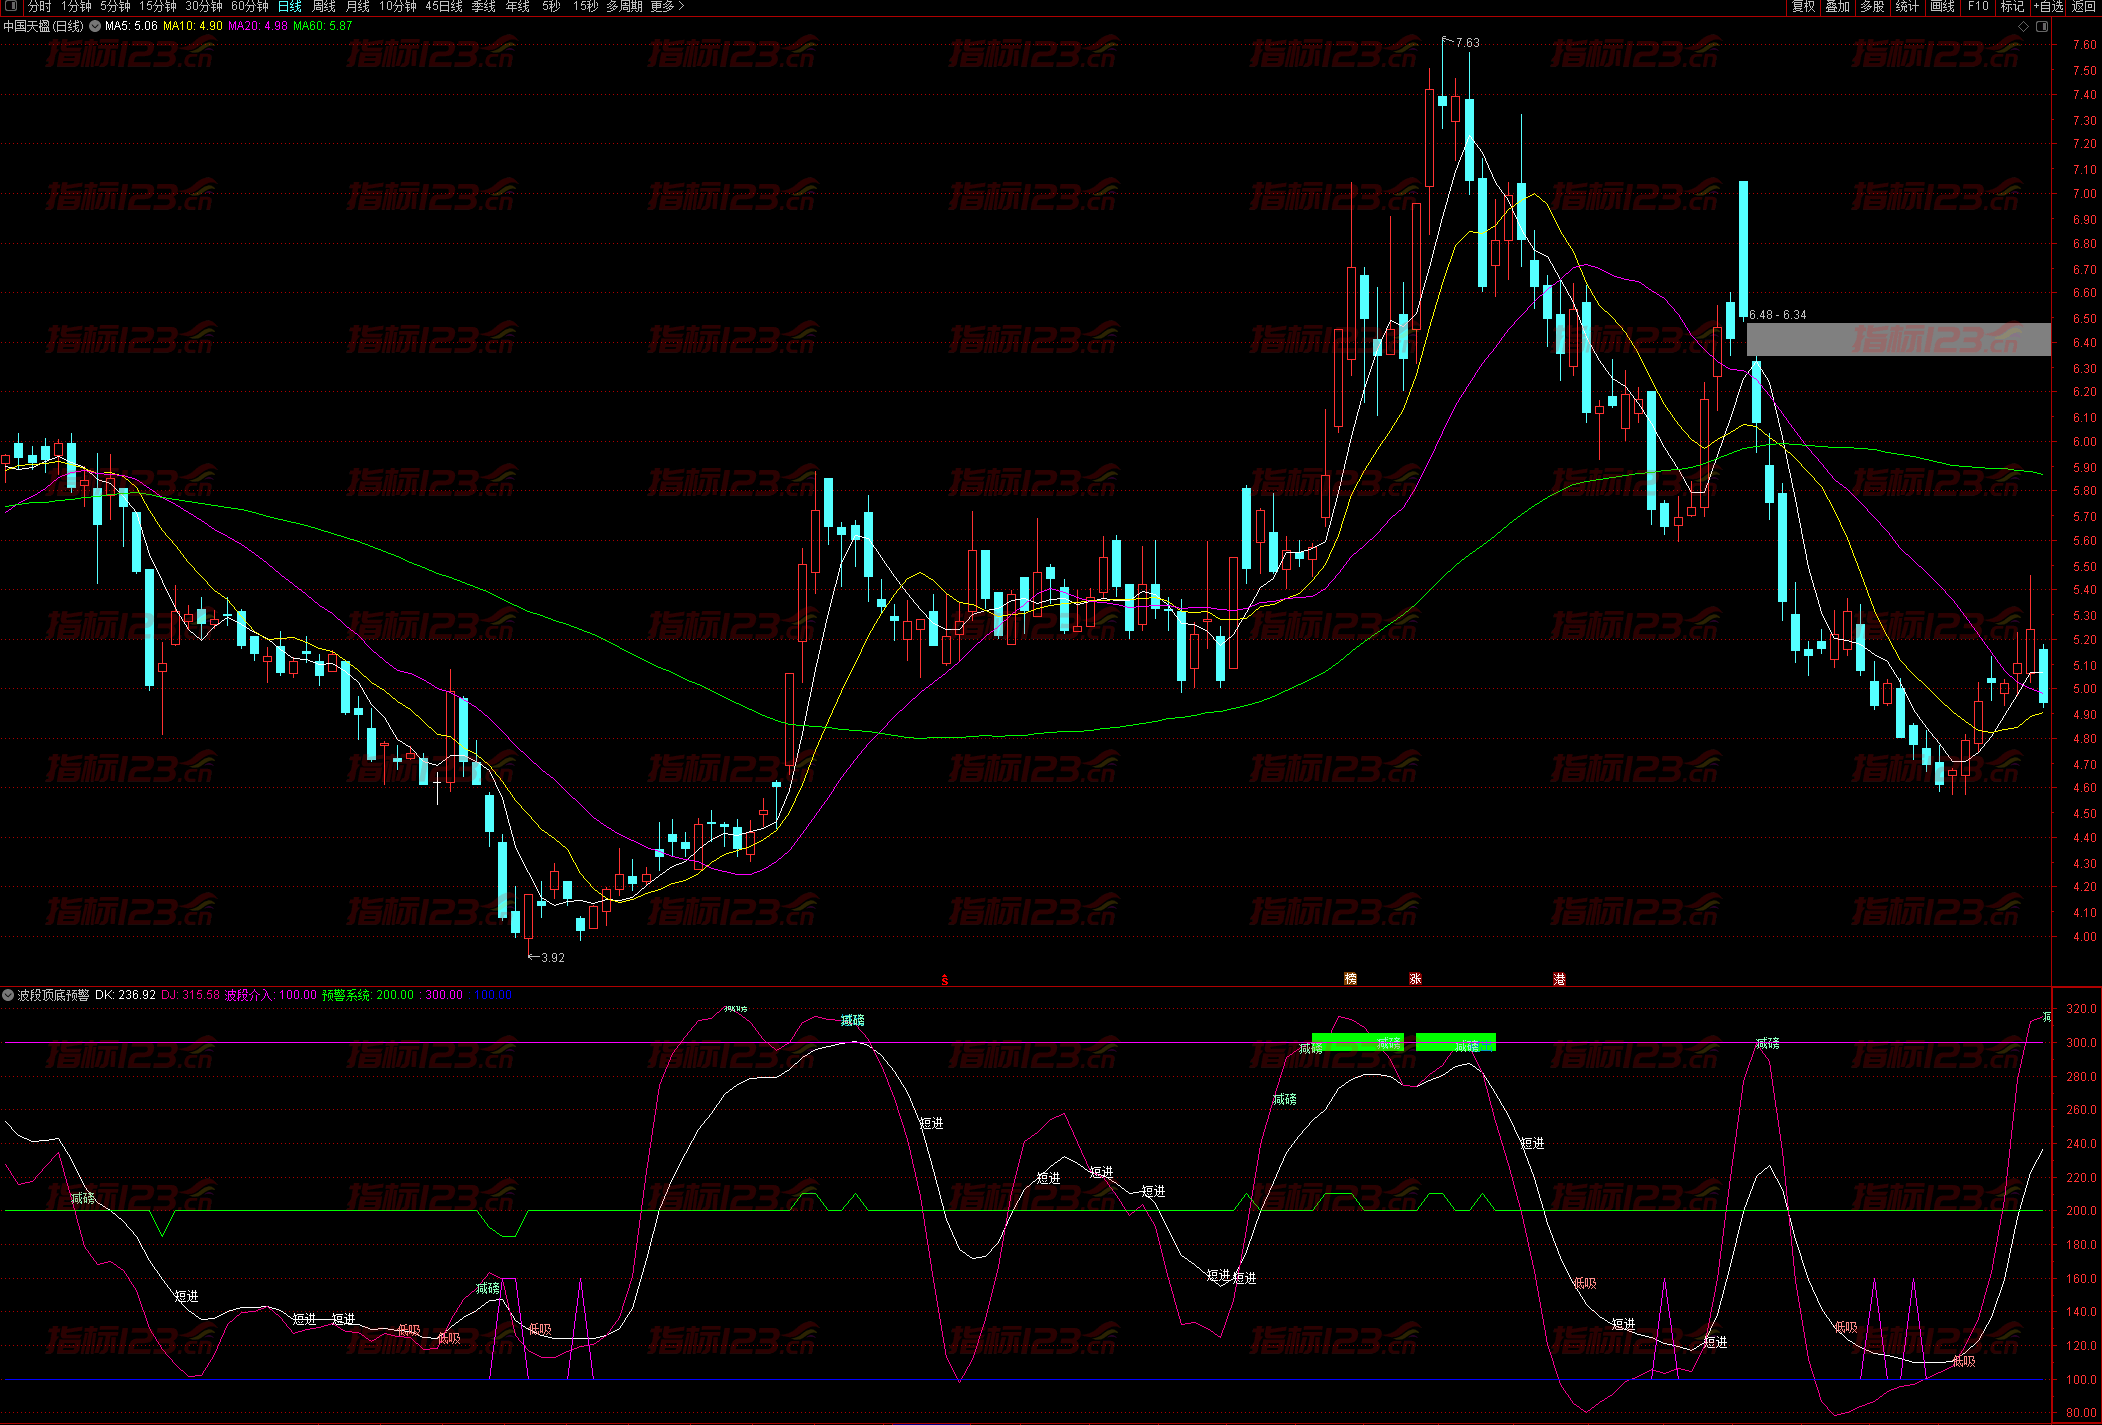This screenshot has height=1425, width=2102.
Task: Toggle the left sidebar panel icon
Action: 10,6
